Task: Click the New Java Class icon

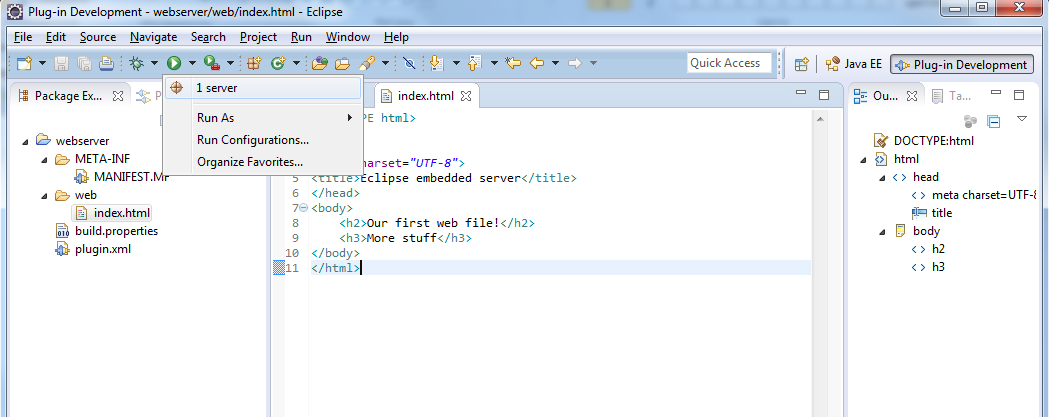Action: pos(278,64)
